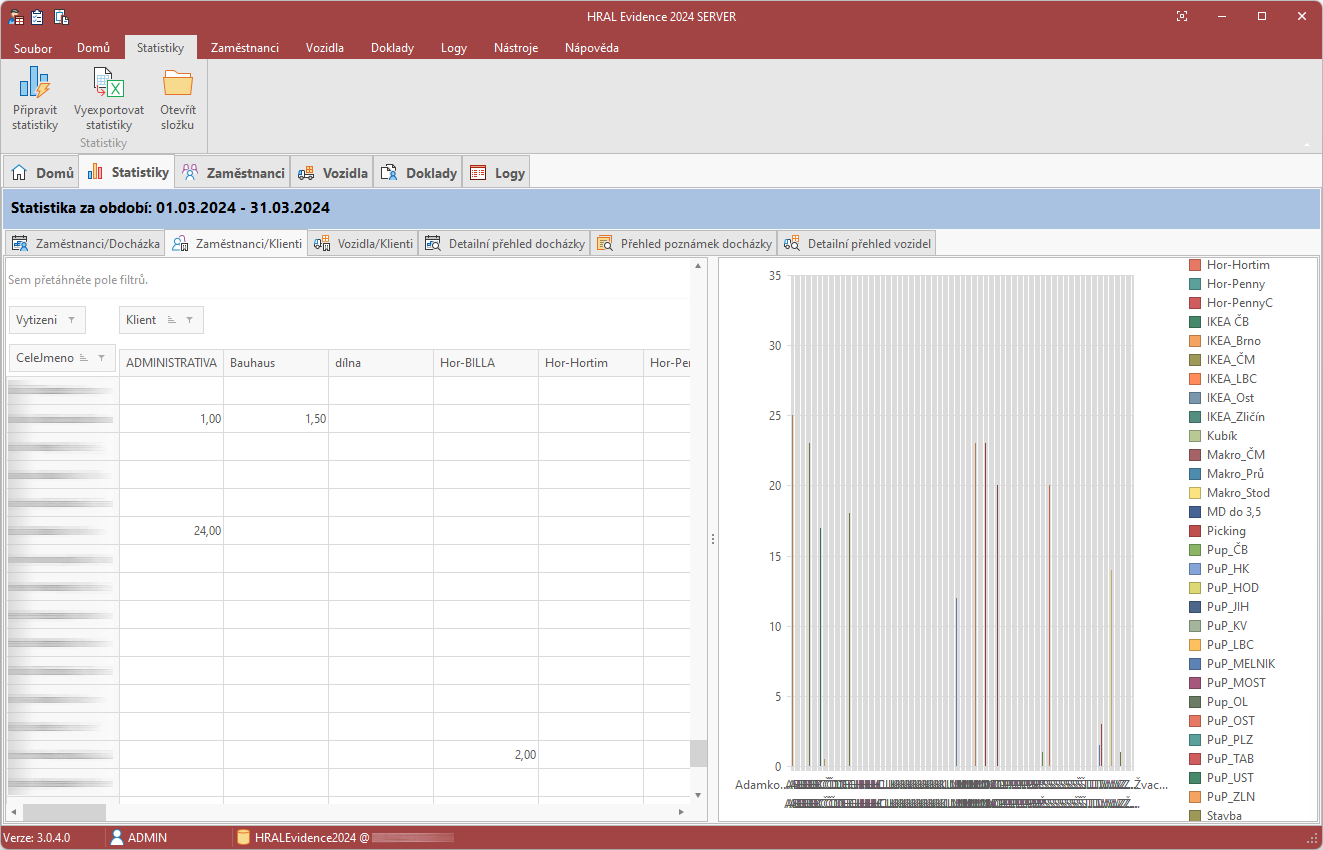
Task: Open the Logy document tab
Action: coord(498,173)
